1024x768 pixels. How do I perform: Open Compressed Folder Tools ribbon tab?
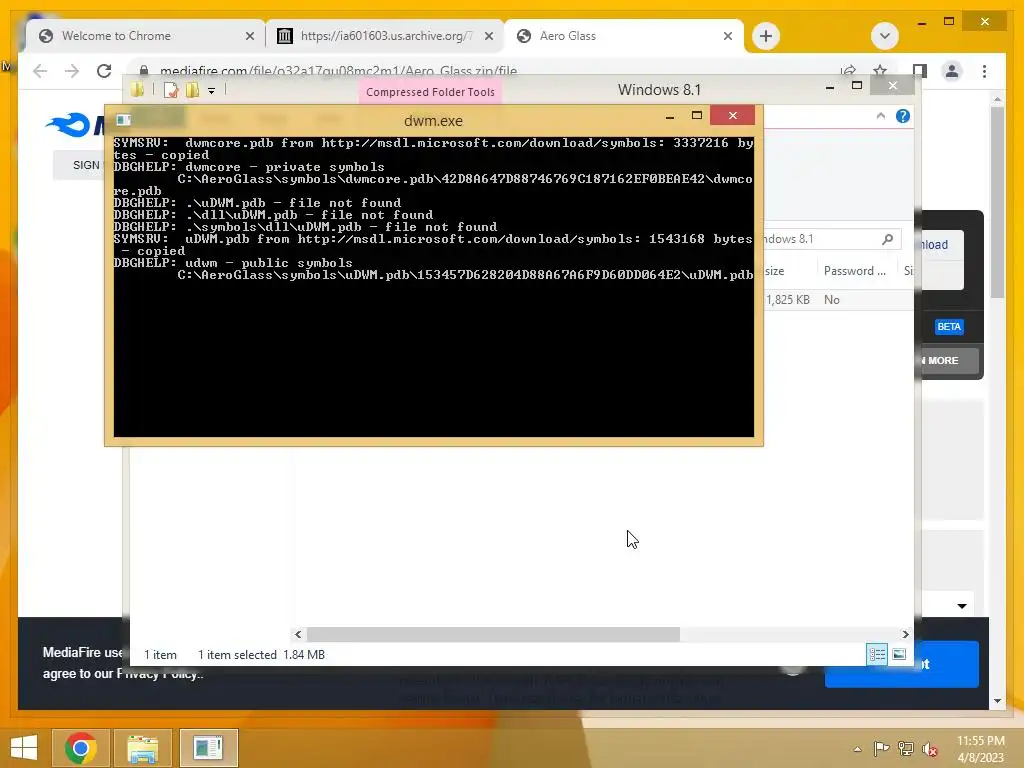430,92
